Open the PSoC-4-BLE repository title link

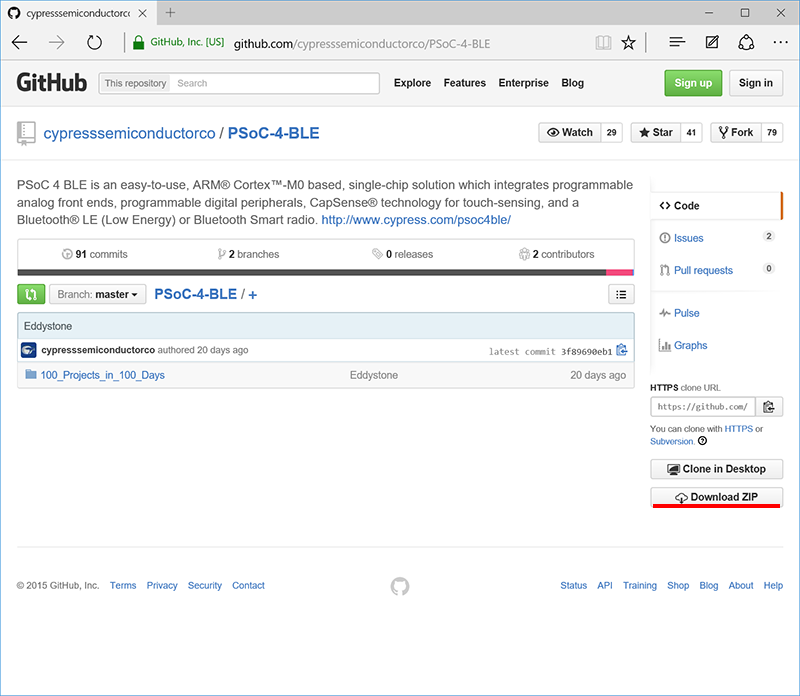[x=273, y=133]
